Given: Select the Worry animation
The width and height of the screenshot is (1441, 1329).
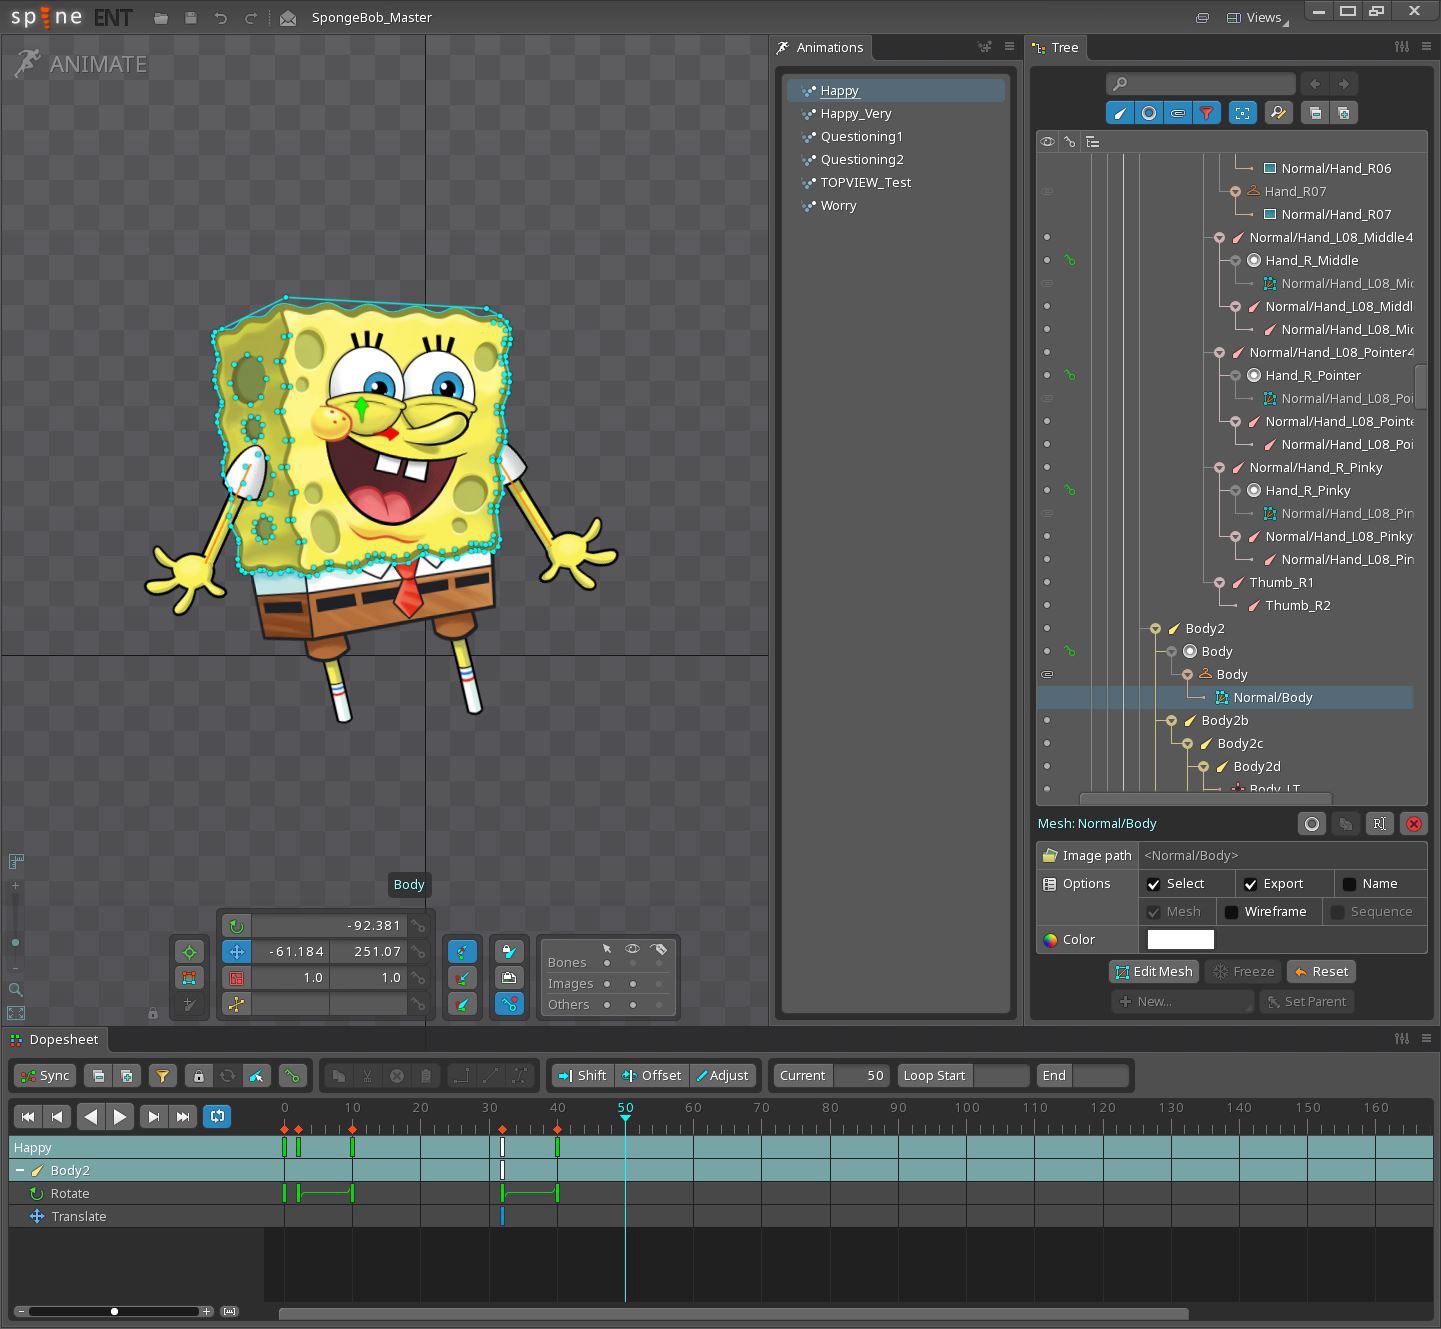Looking at the screenshot, I should [x=894, y=206].
